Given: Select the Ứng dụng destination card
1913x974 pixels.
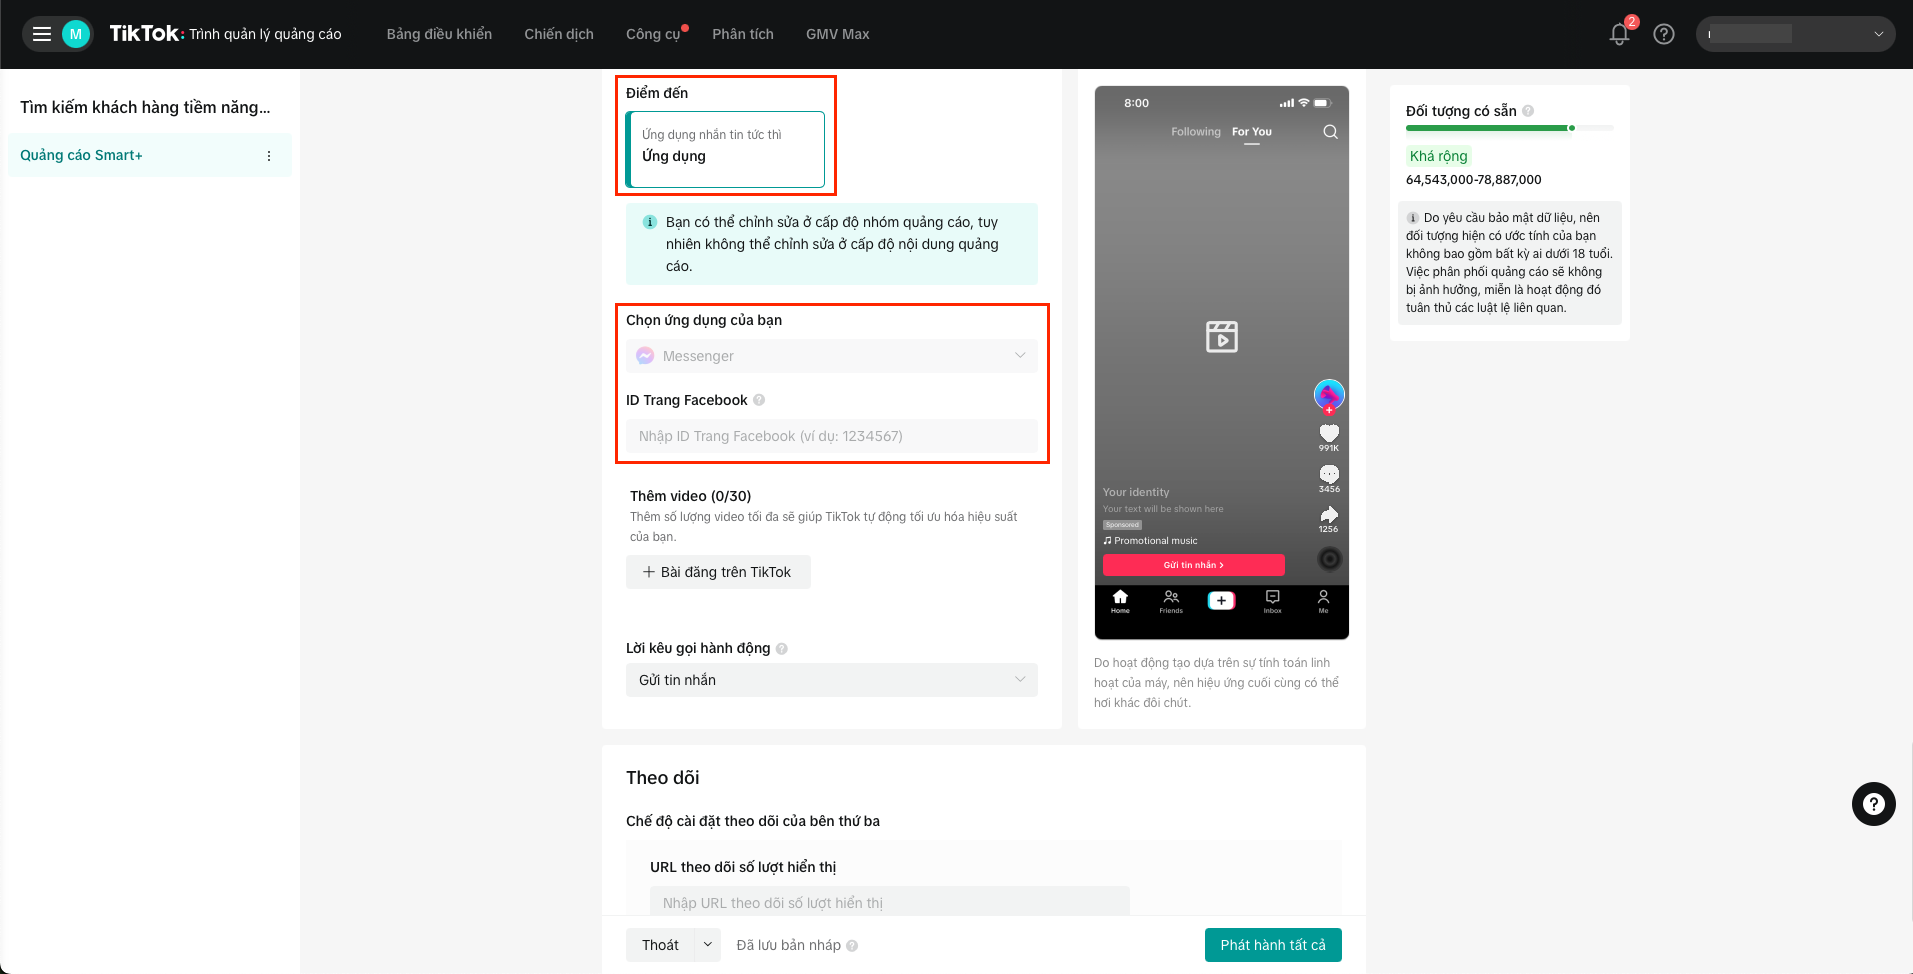Looking at the screenshot, I should tap(725, 149).
